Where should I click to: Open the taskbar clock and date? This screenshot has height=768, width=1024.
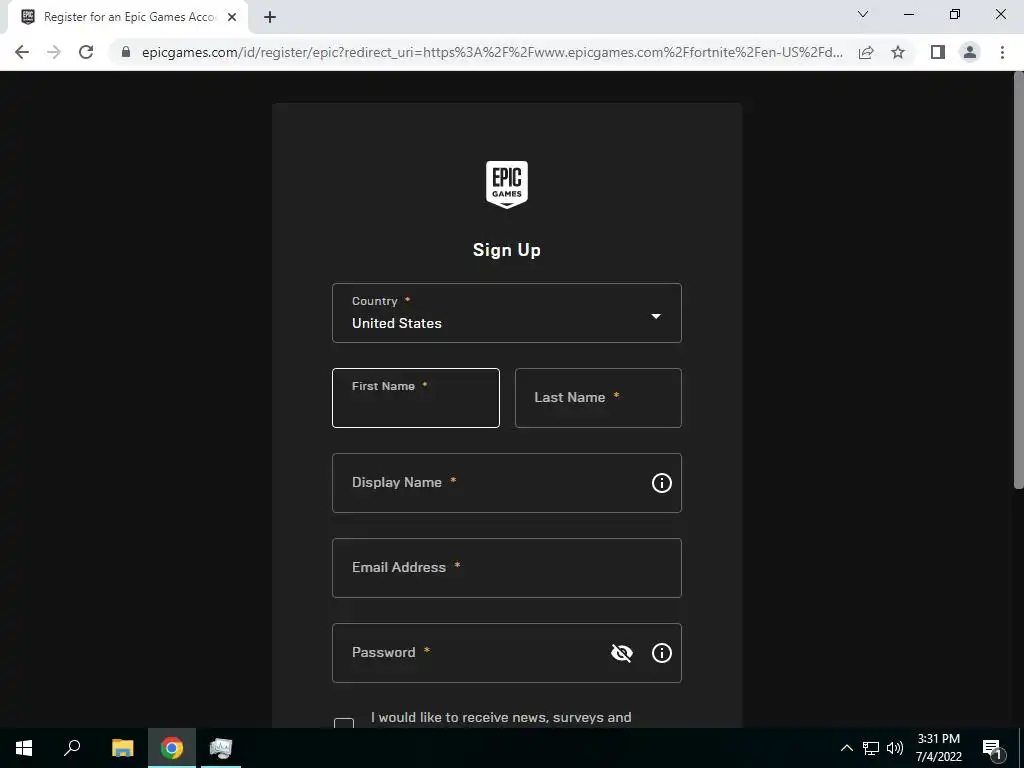pos(938,748)
